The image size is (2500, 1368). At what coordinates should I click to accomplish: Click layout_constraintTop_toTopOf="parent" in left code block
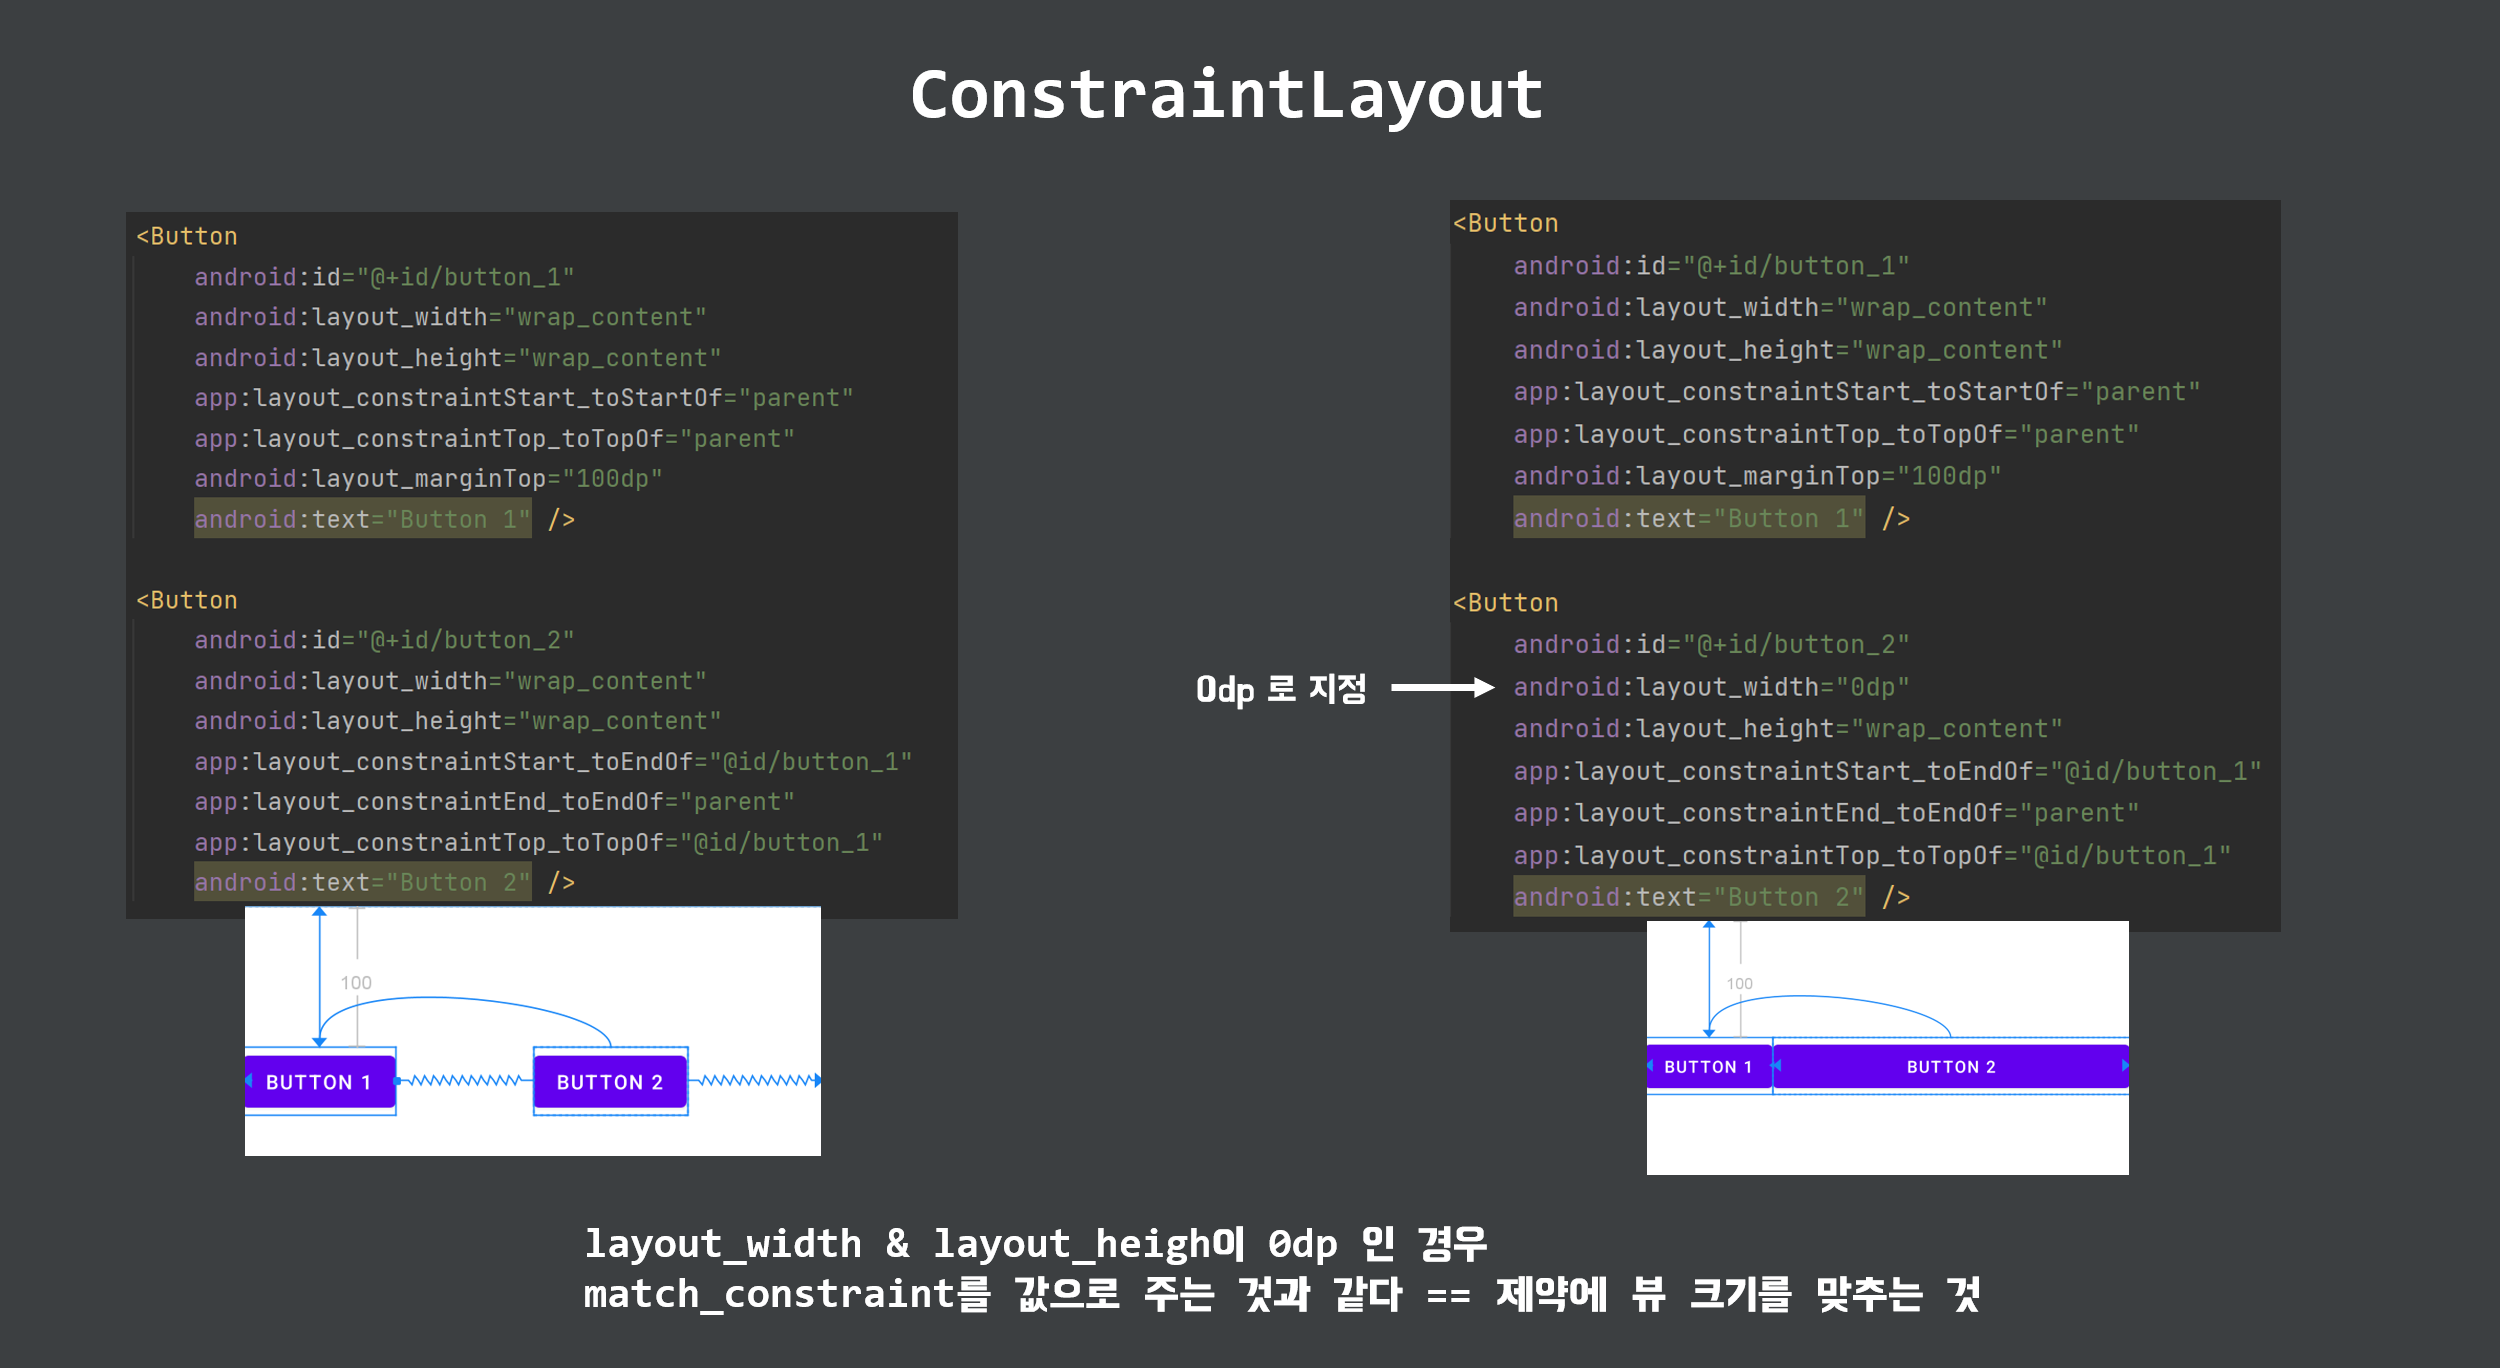[x=495, y=439]
